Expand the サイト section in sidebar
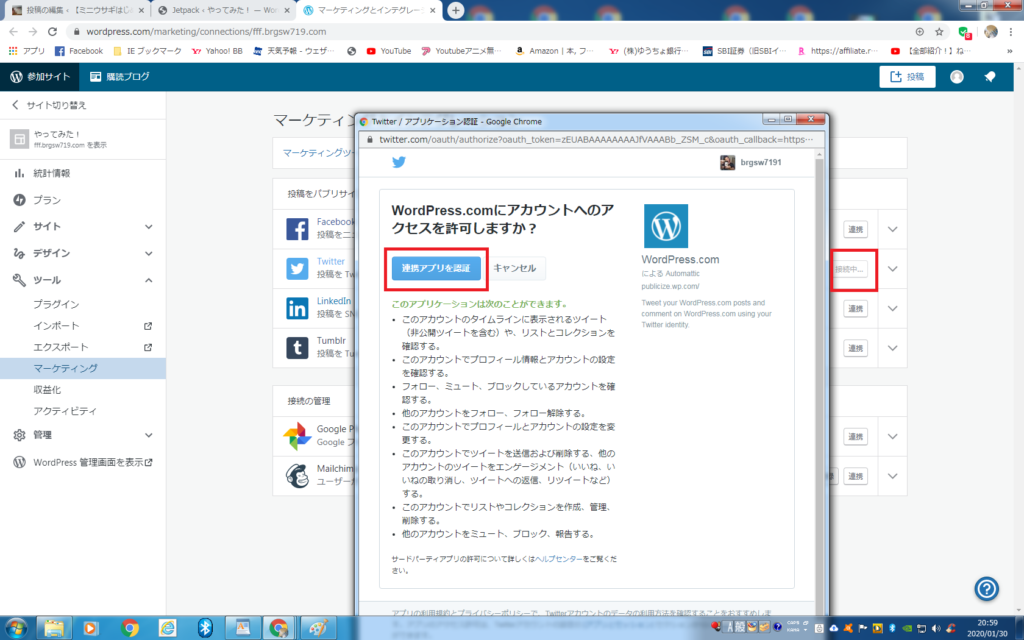1024x640 pixels. pos(82,227)
